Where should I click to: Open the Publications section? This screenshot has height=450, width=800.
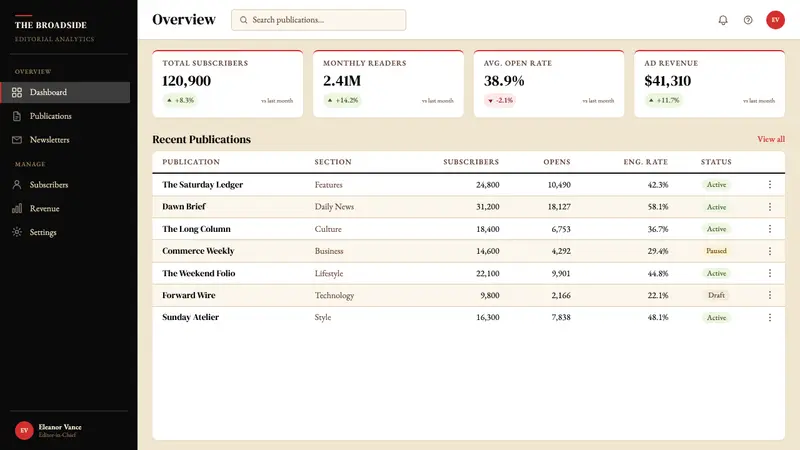(x=65, y=116)
